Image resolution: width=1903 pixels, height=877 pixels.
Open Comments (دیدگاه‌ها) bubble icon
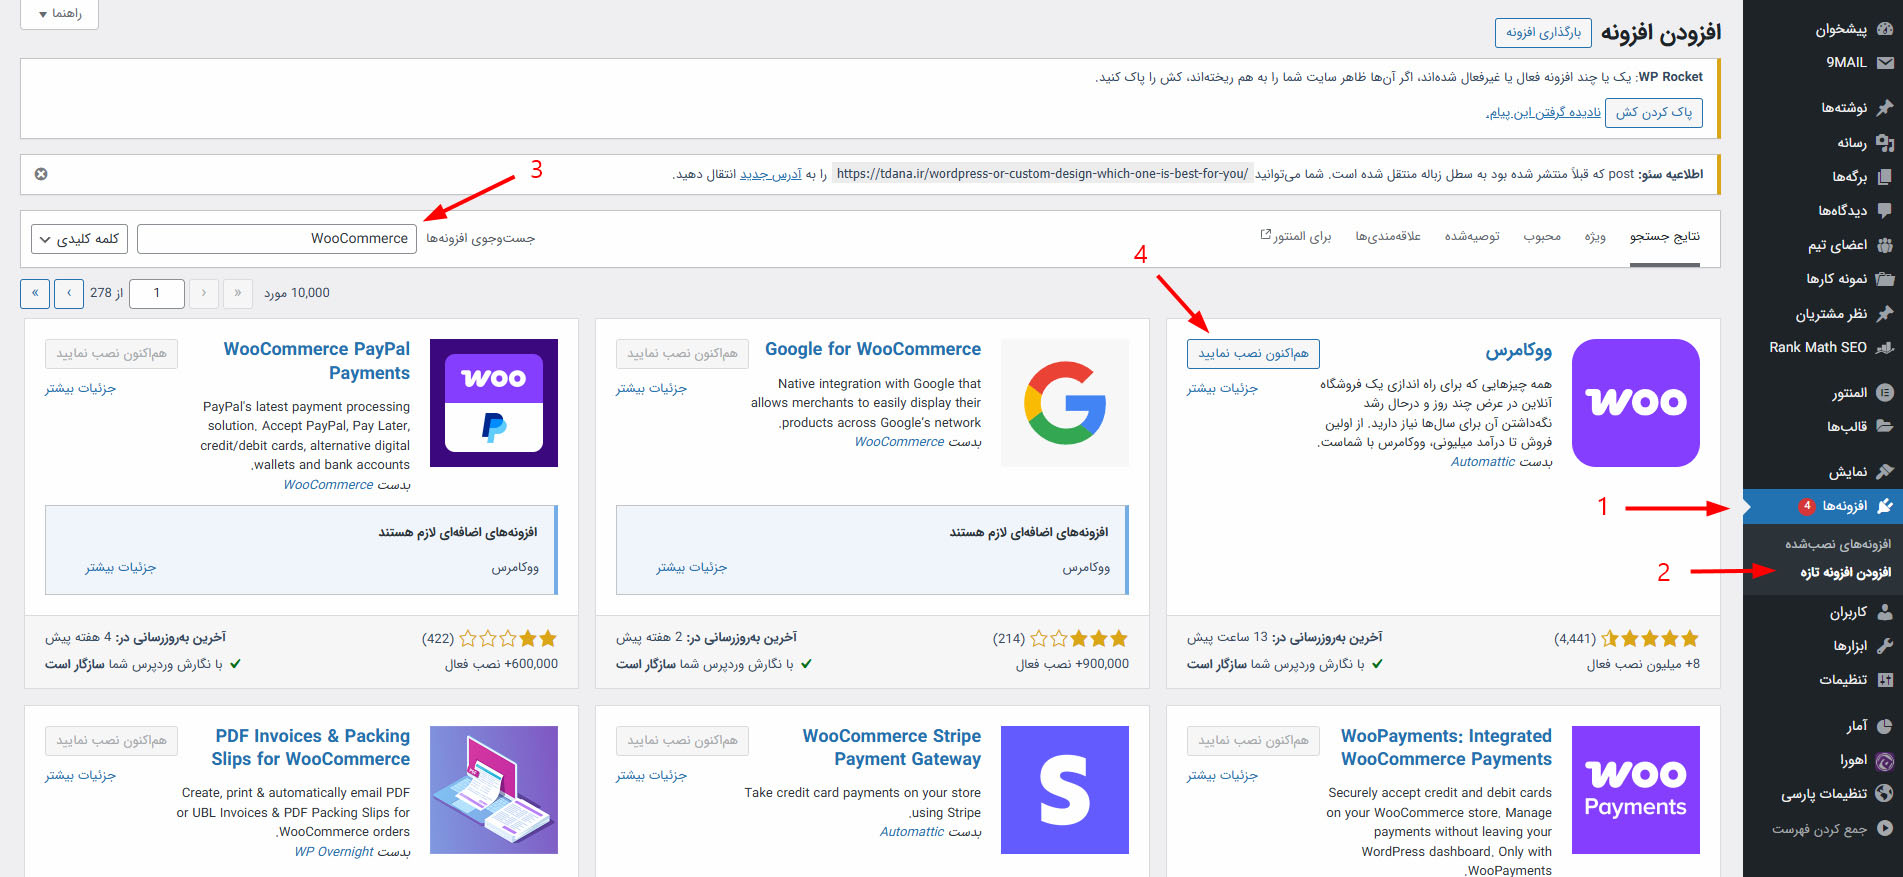[x=1884, y=210]
